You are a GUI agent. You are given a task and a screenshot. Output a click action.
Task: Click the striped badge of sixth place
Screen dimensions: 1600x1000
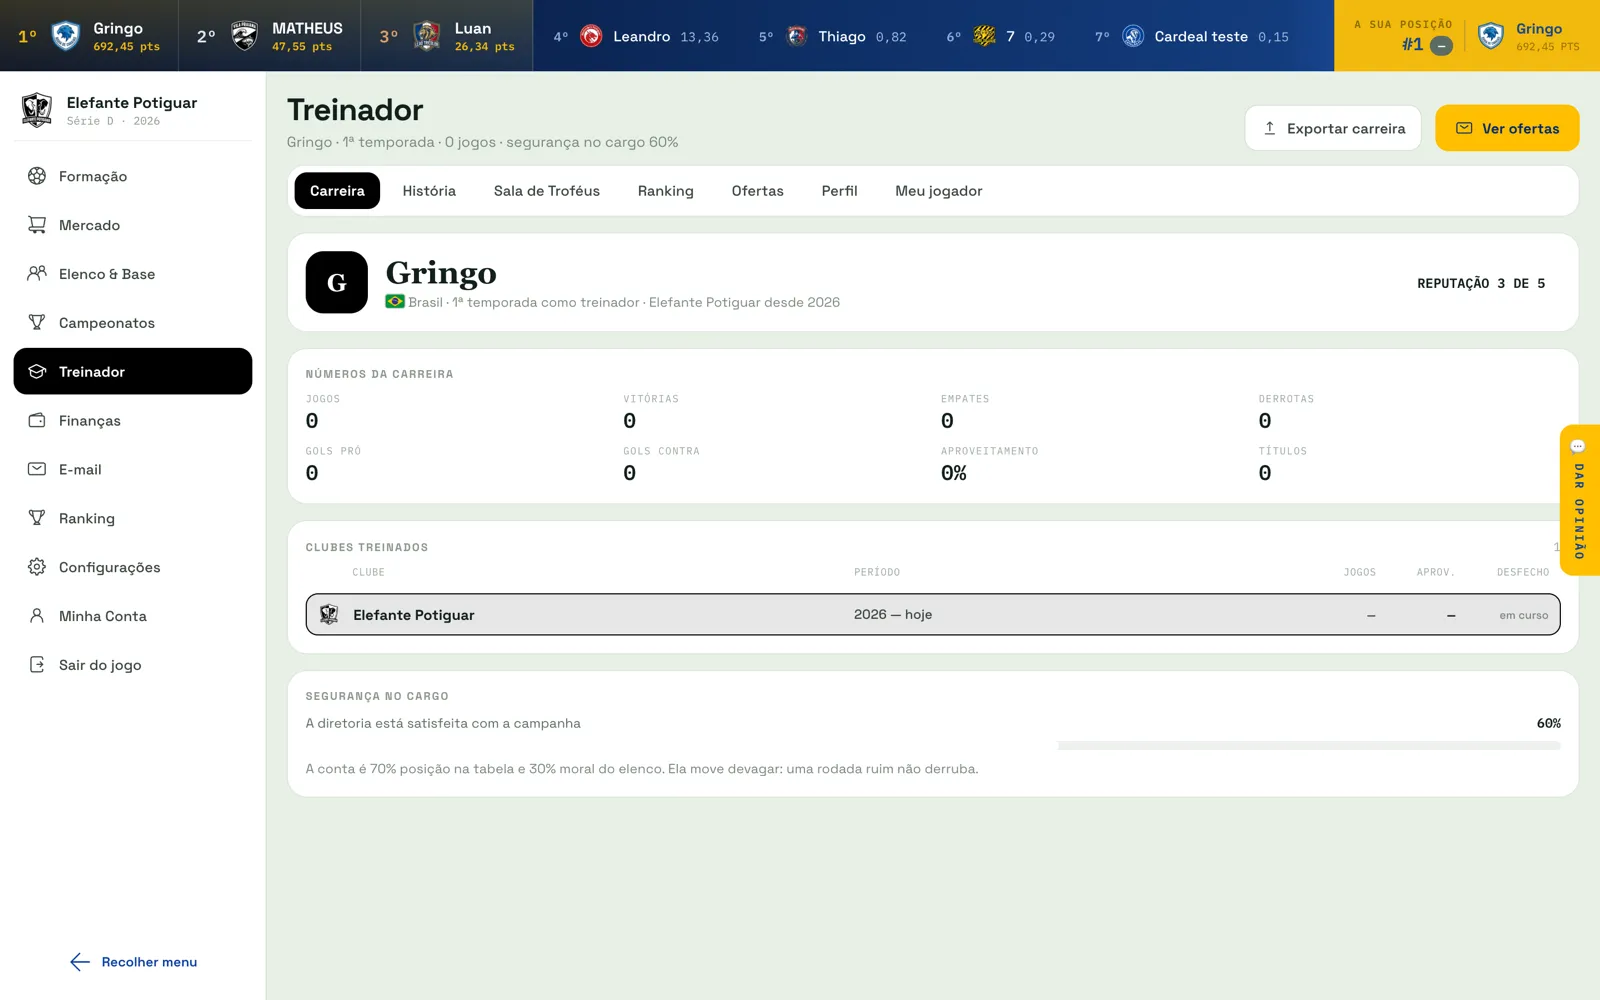coord(984,37)
